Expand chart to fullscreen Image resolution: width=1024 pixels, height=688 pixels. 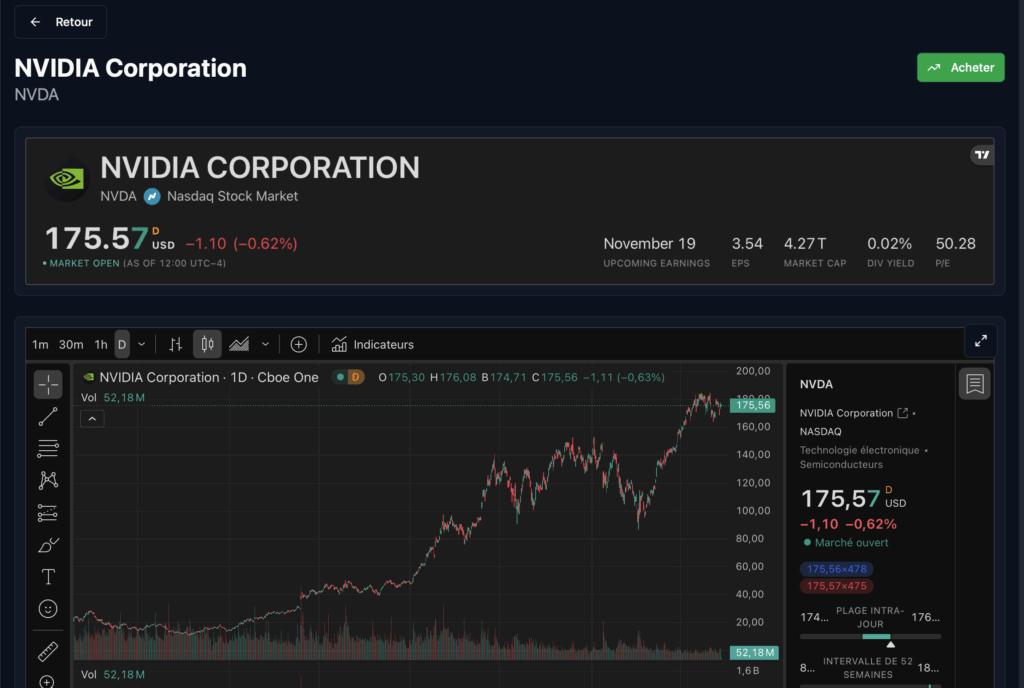tap(980, 341)
